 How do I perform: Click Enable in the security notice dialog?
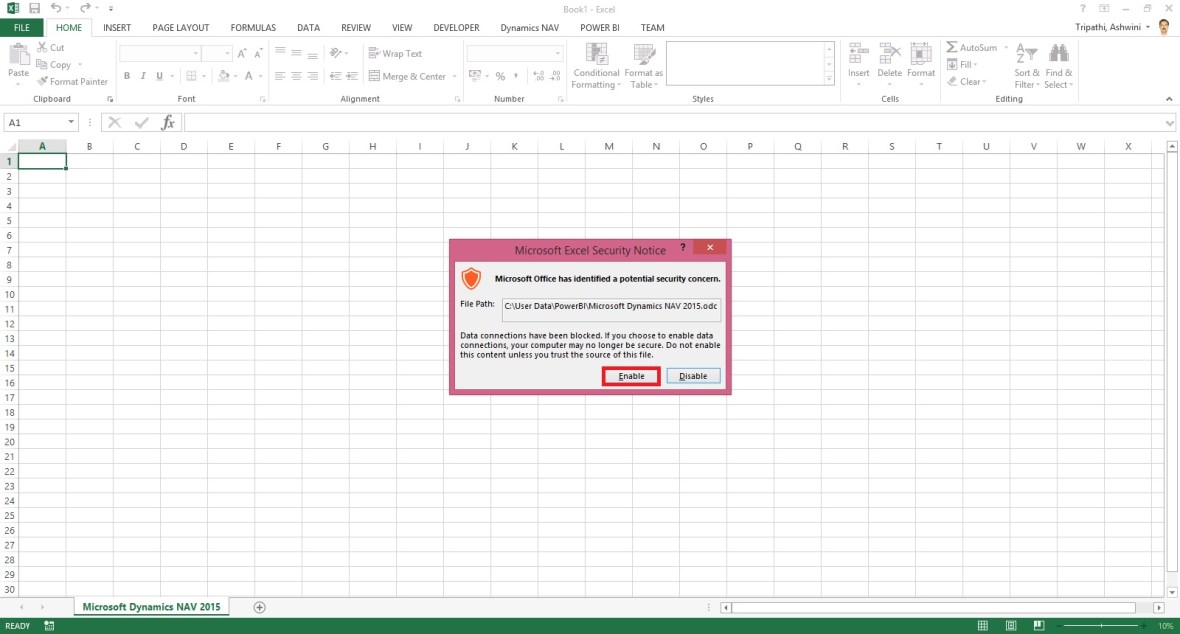[x=630, y=376]
